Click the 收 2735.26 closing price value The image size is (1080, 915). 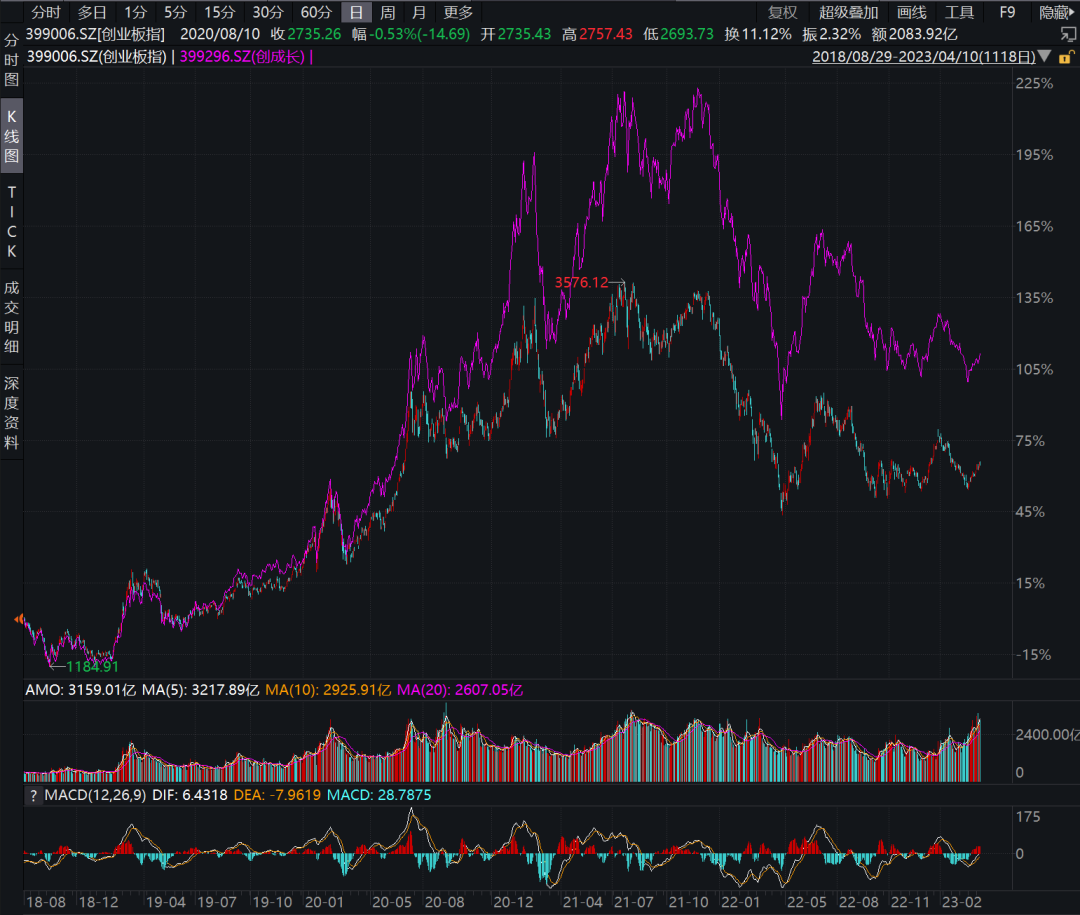[306, 34]
